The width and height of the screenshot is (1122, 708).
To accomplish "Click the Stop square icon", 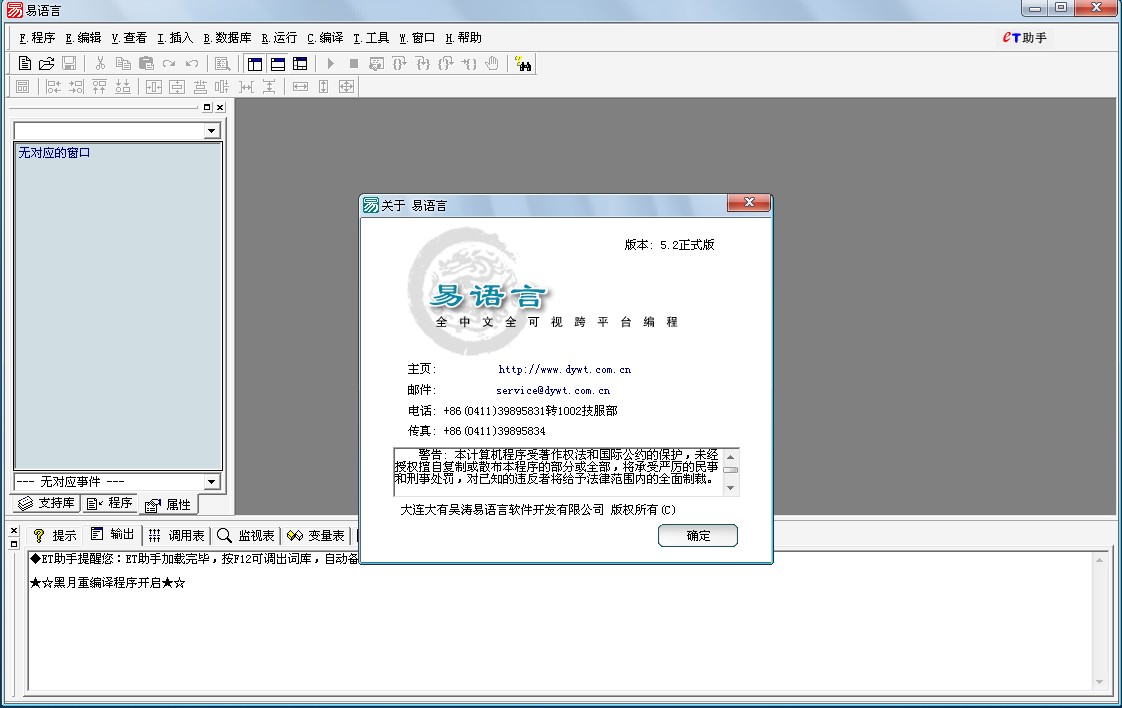I will [353, 64].
